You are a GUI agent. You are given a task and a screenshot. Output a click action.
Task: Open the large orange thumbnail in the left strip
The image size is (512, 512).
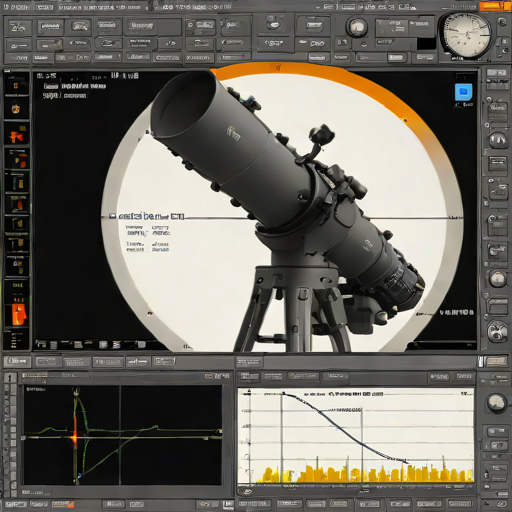(x=19, y=315)
